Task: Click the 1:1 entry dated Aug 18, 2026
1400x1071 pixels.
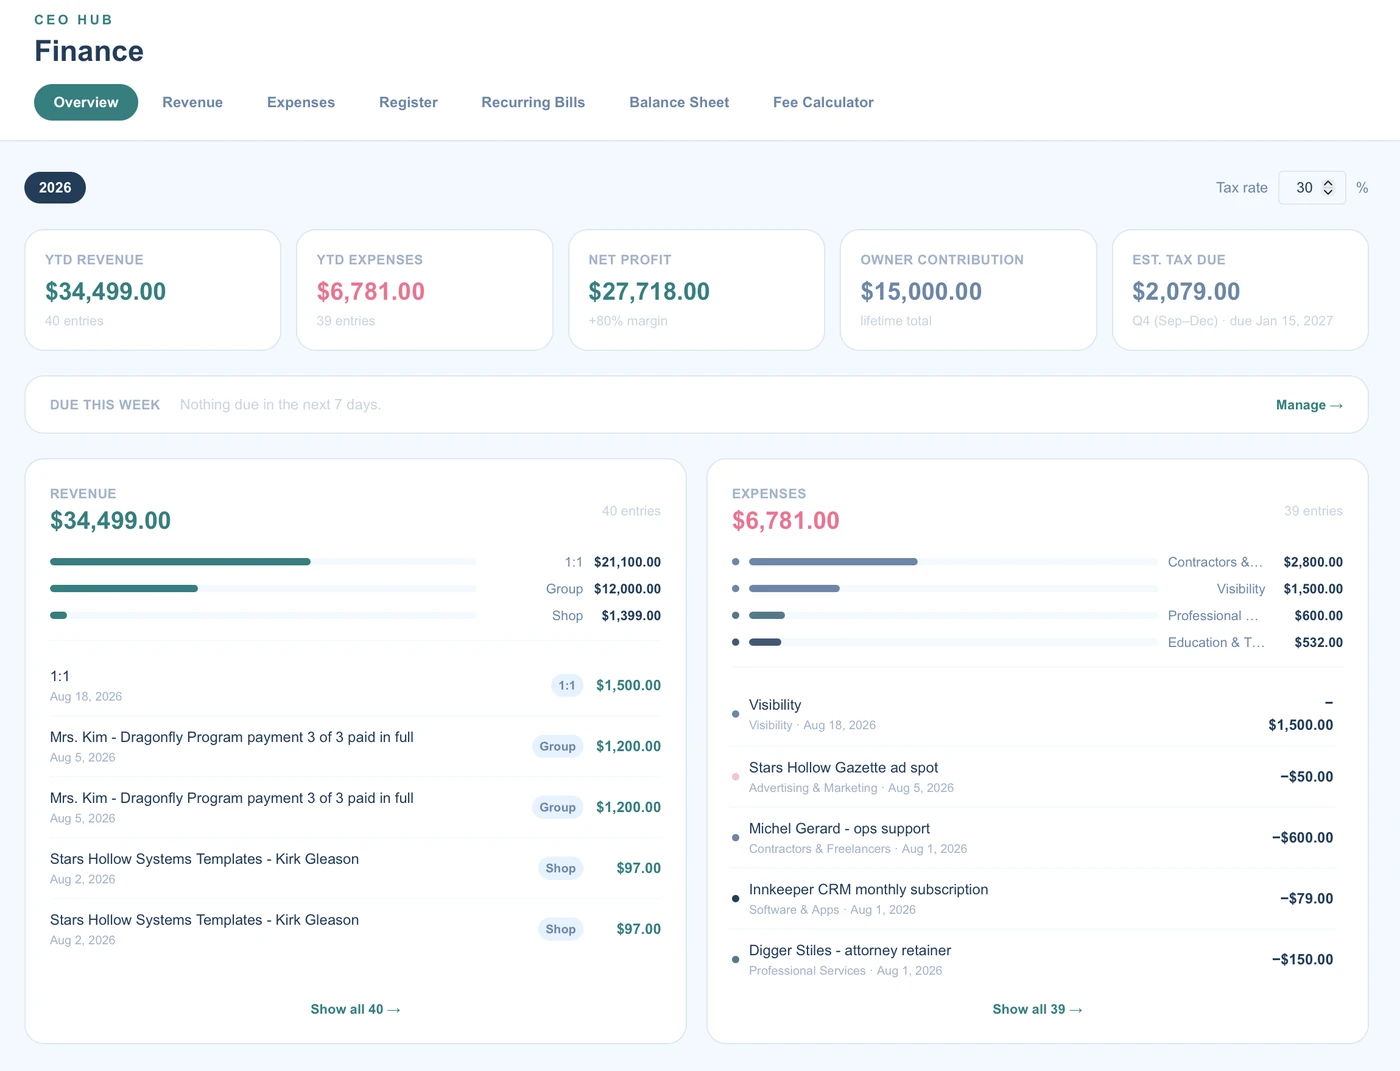Action: tap(355, 685)
